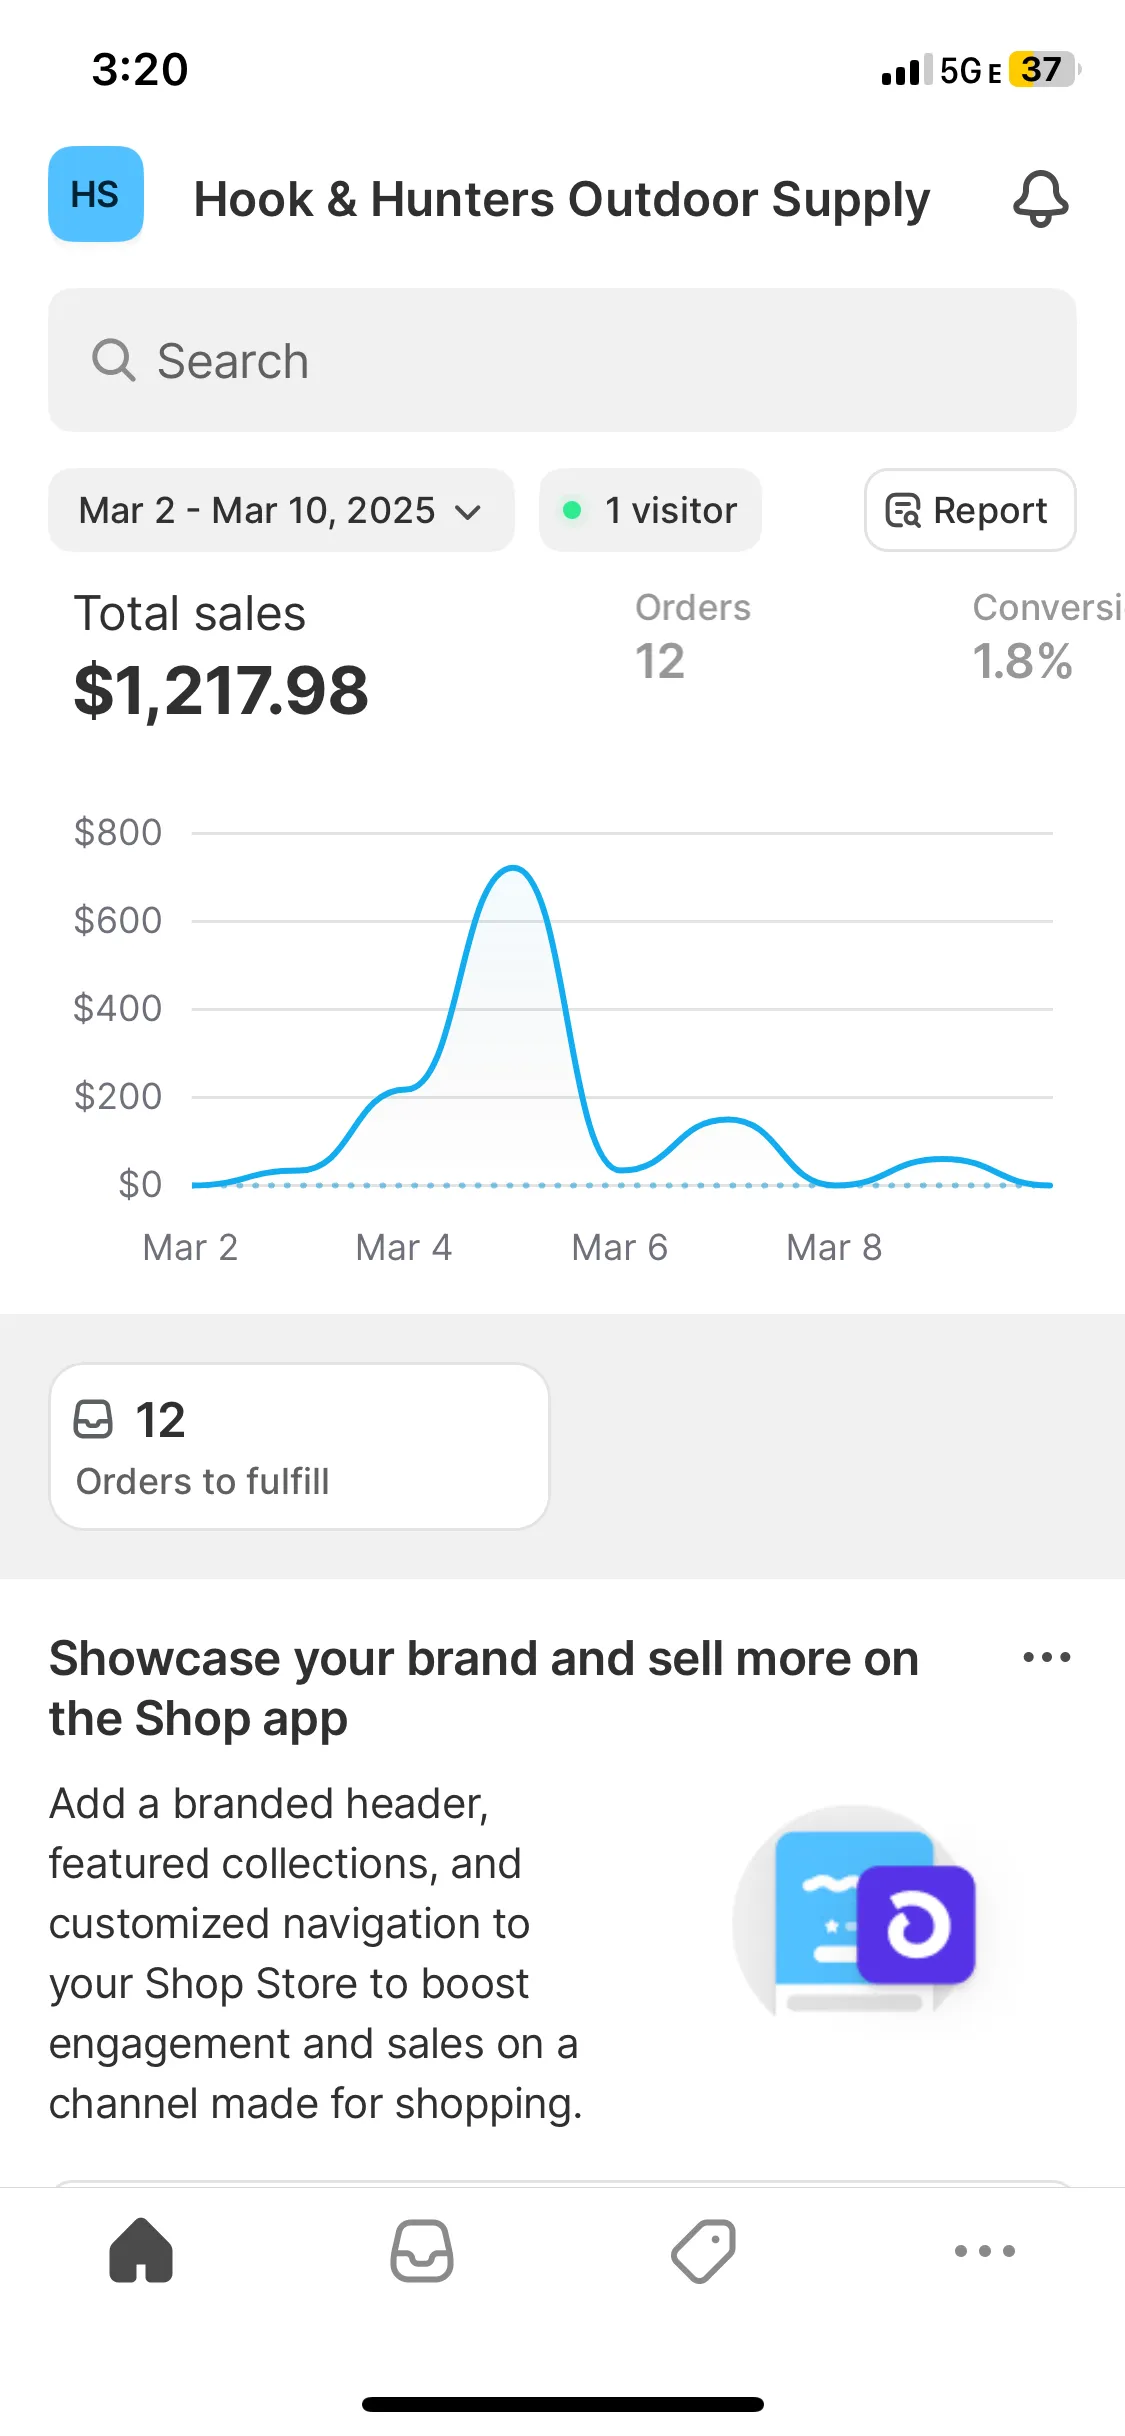The width and height of the screenshot is (1125, 2436).
Task: Open the HS store avatar
Action: coord(96,194)
